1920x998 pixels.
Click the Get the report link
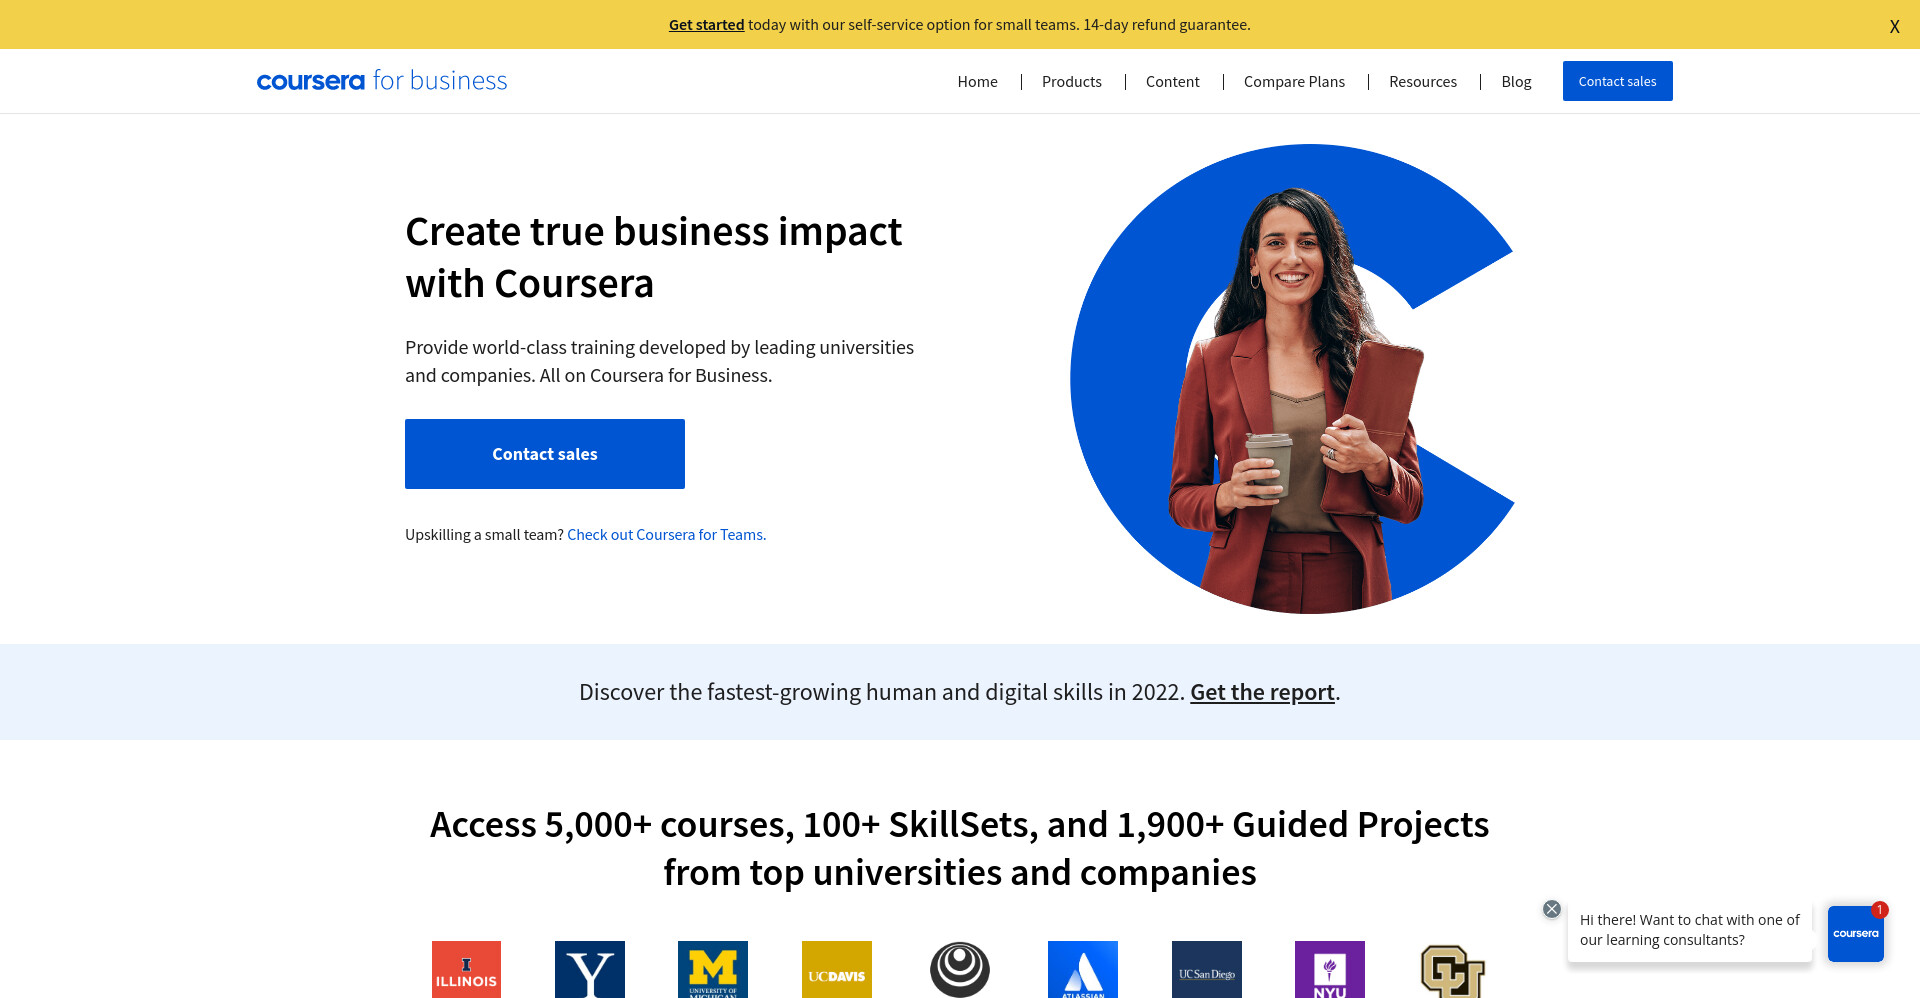[x=1262, y=692]
